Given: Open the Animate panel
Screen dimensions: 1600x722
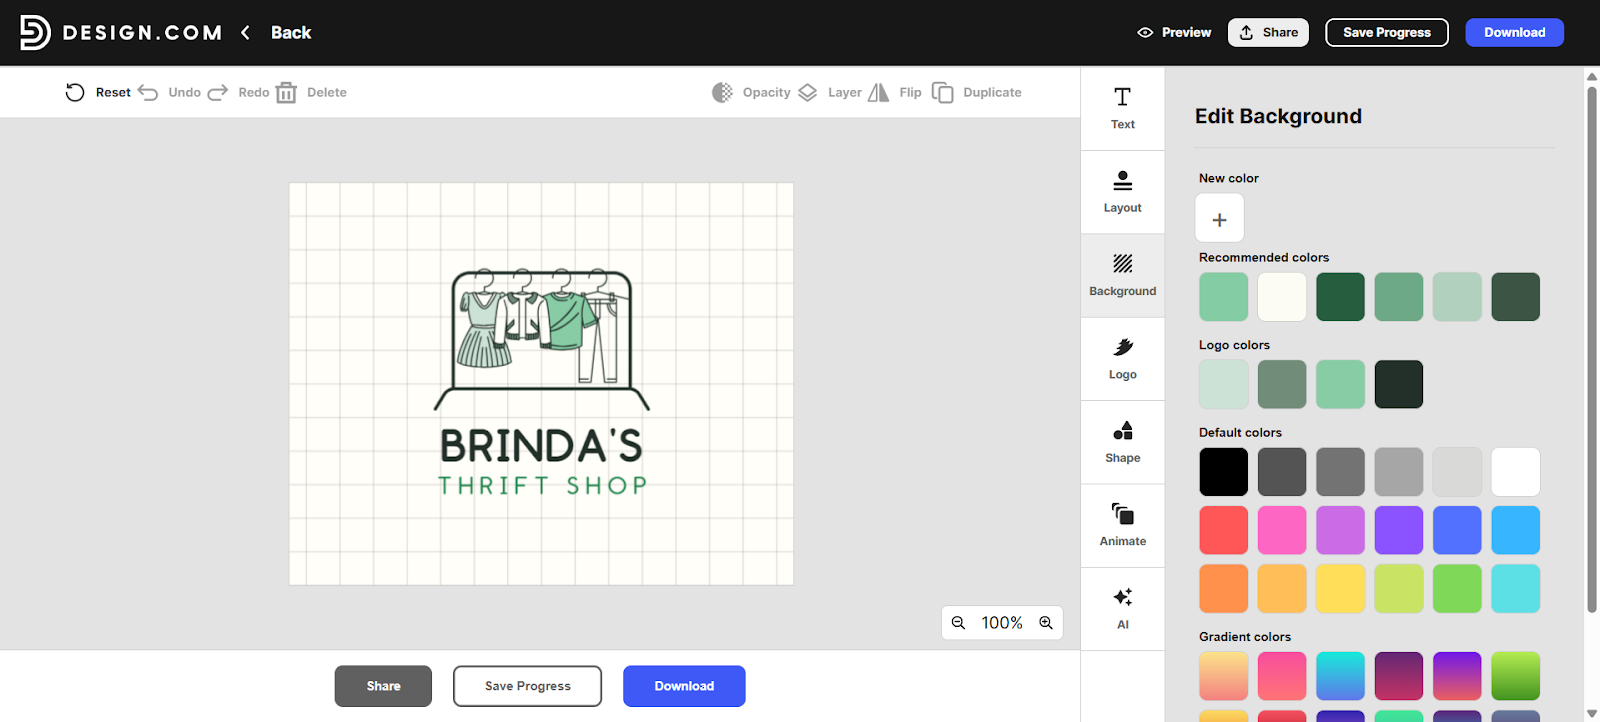Looking at the screenshot, I should [1122, 525].
